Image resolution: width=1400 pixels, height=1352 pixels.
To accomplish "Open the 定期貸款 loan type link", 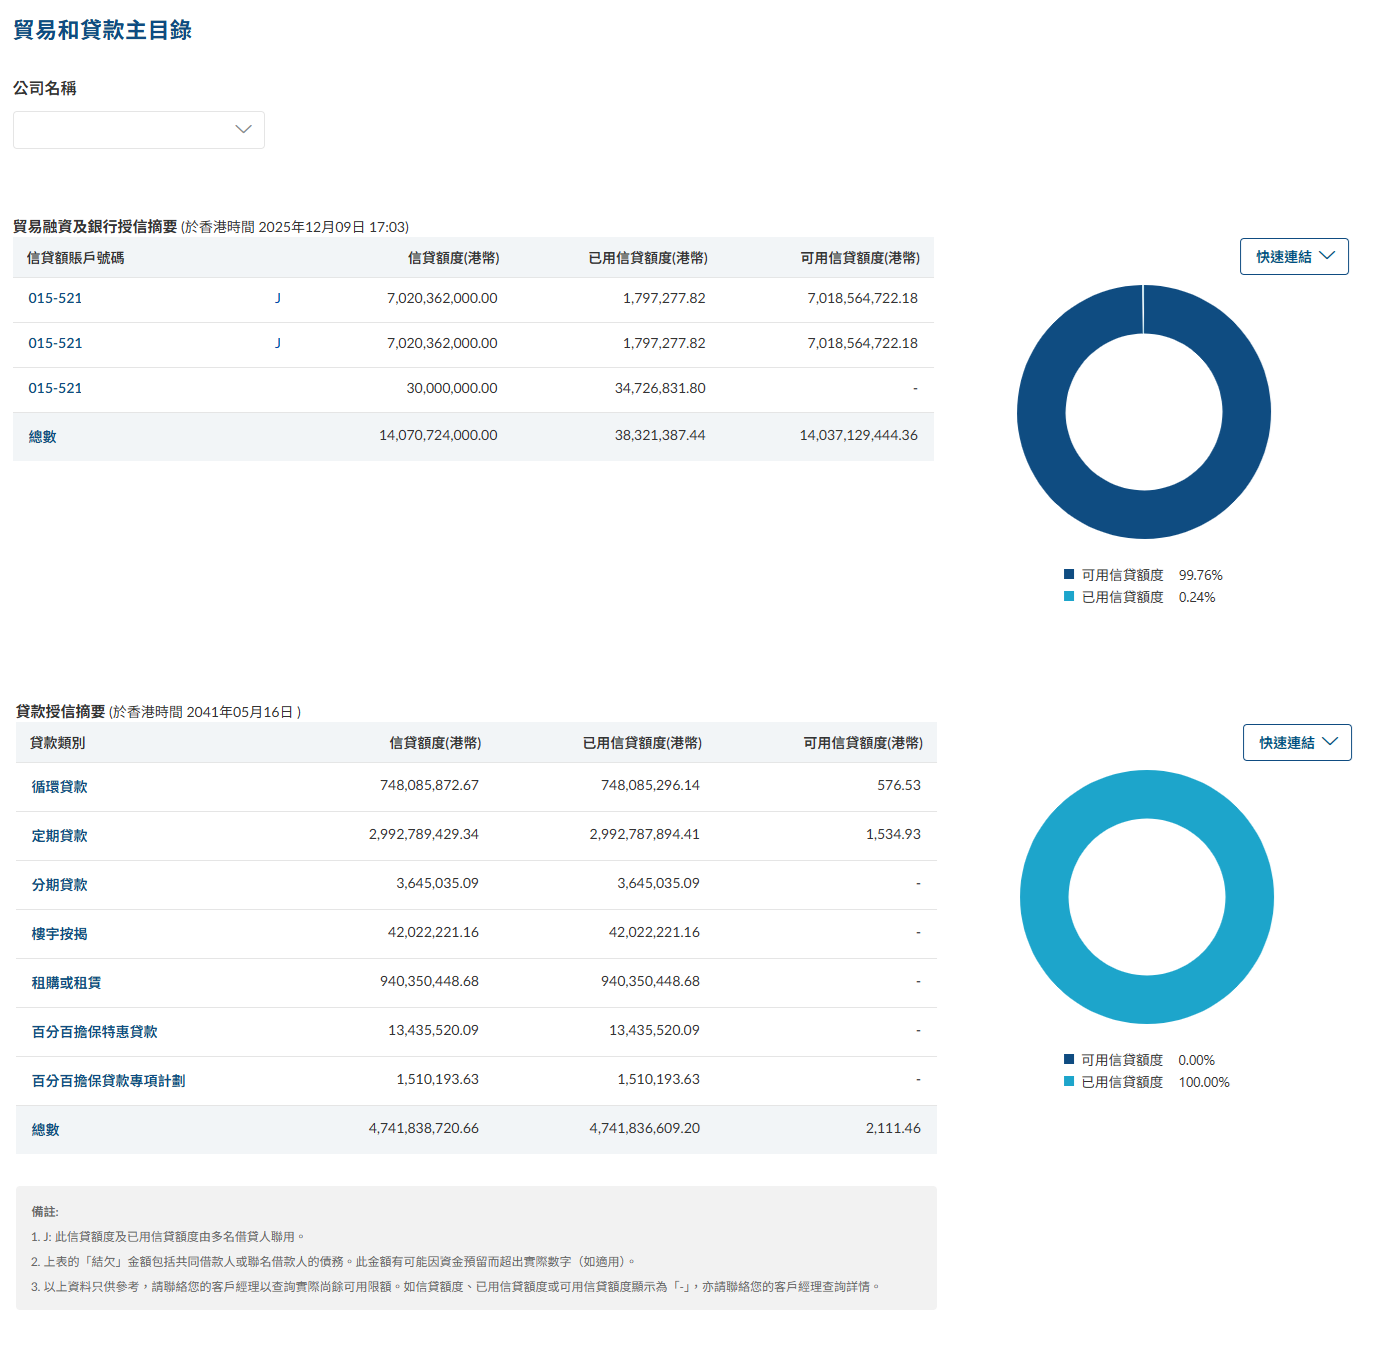I will click(x=59, y=836).
